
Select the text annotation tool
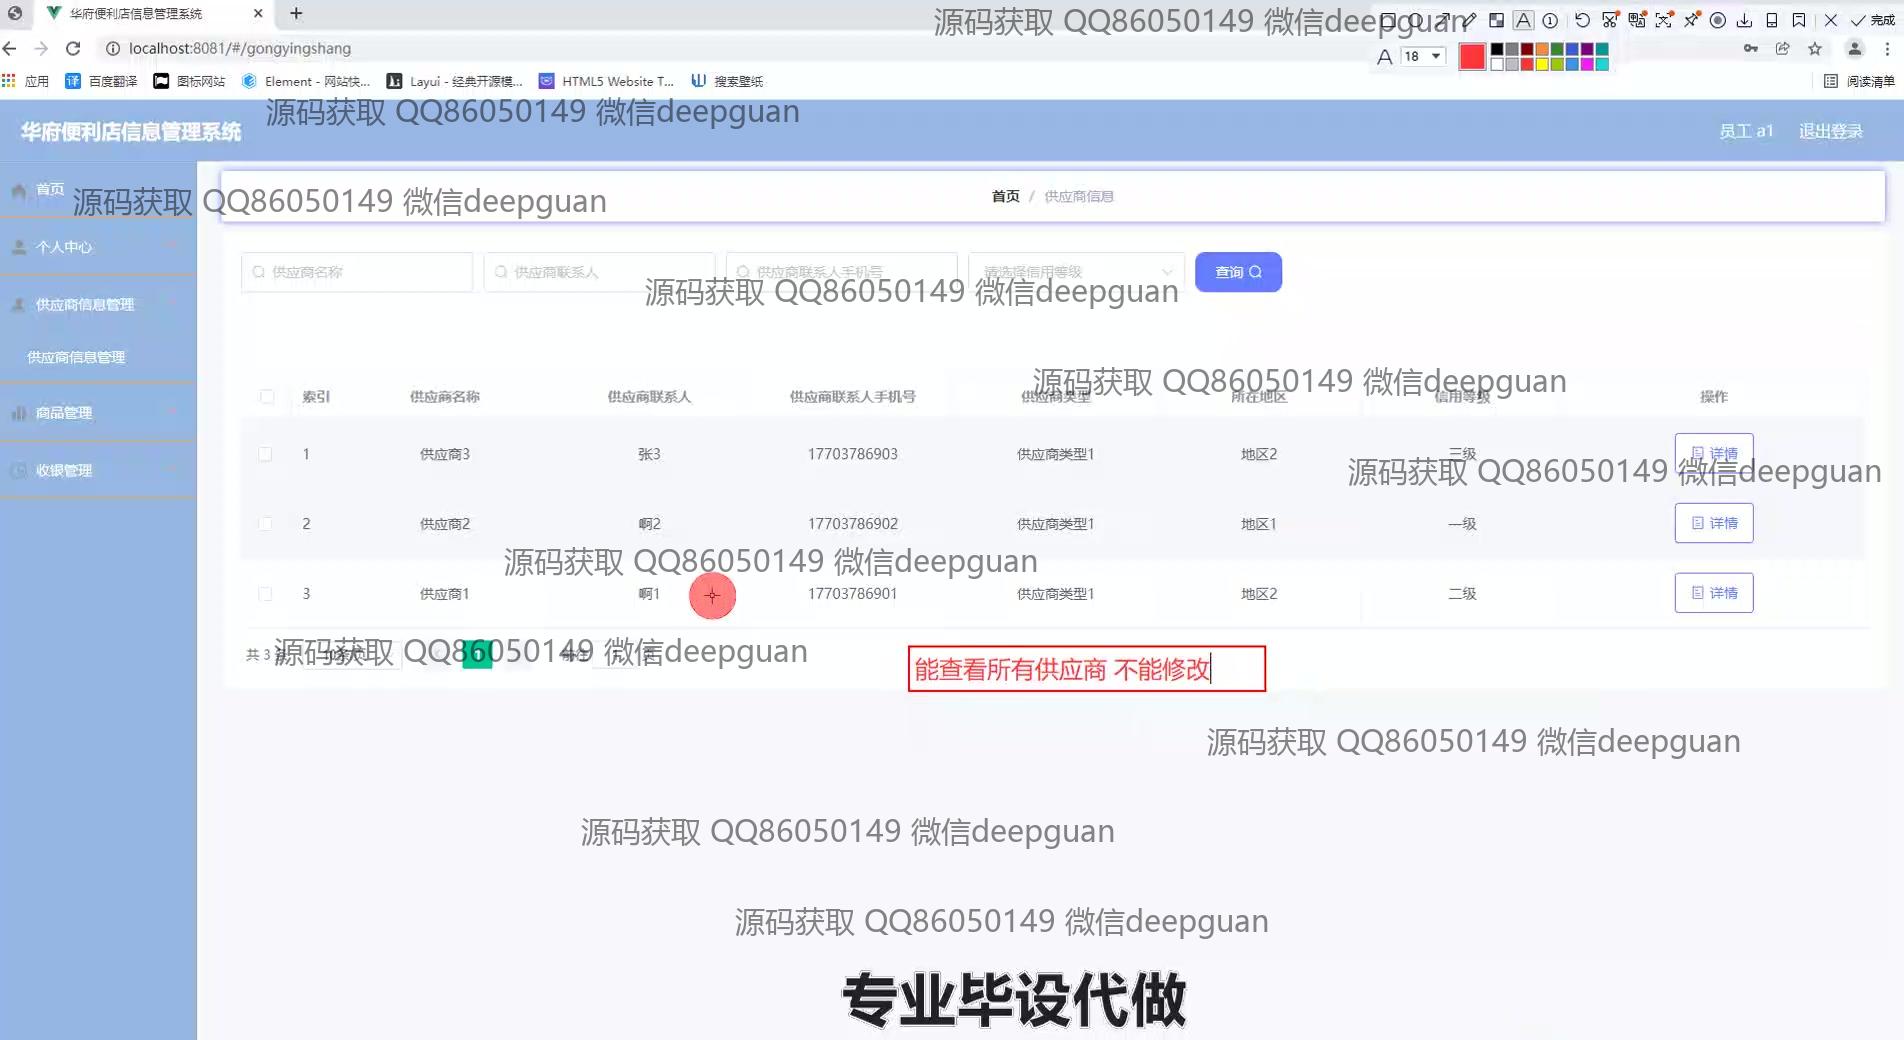(x=1523, y=20)
